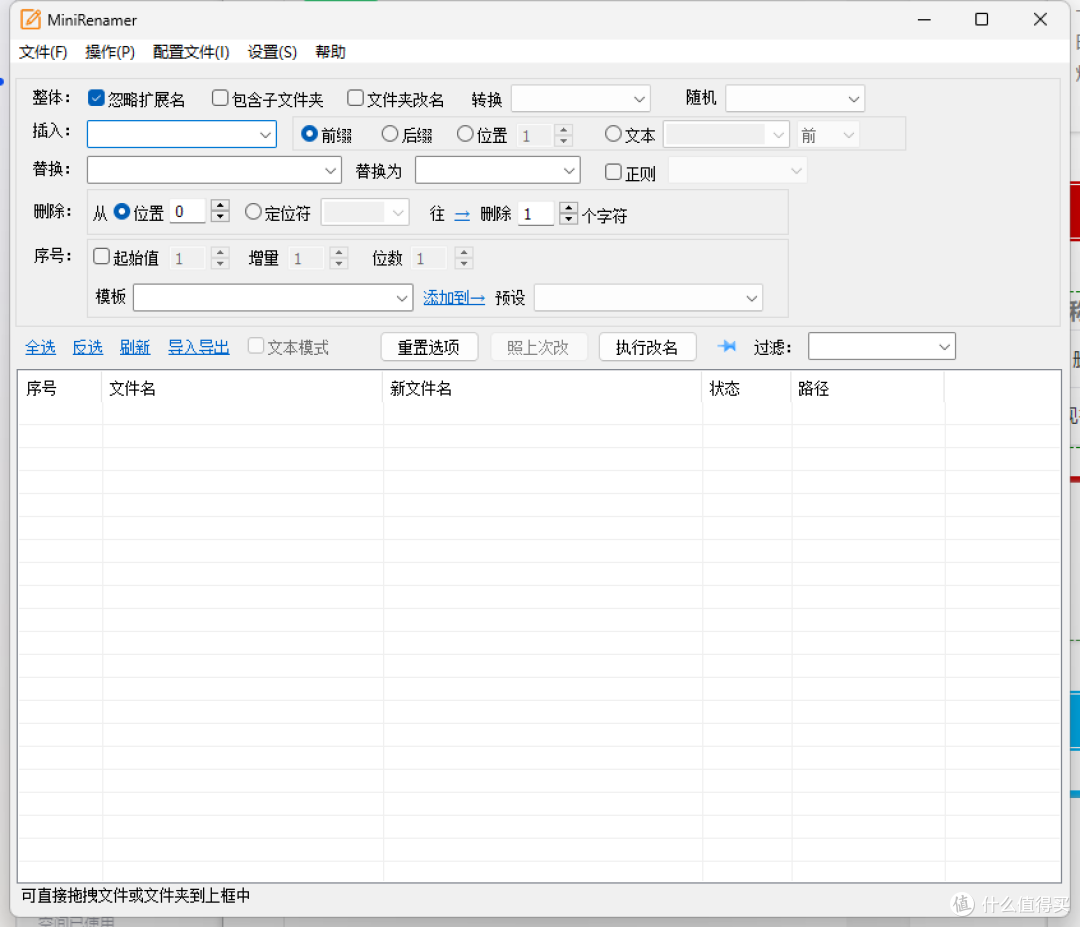Image resolution: width=1080 pixels, height=927 pixels.
Task: Click the 新文件名 column header
Action: pyautogui.click(x=543, y=388)
